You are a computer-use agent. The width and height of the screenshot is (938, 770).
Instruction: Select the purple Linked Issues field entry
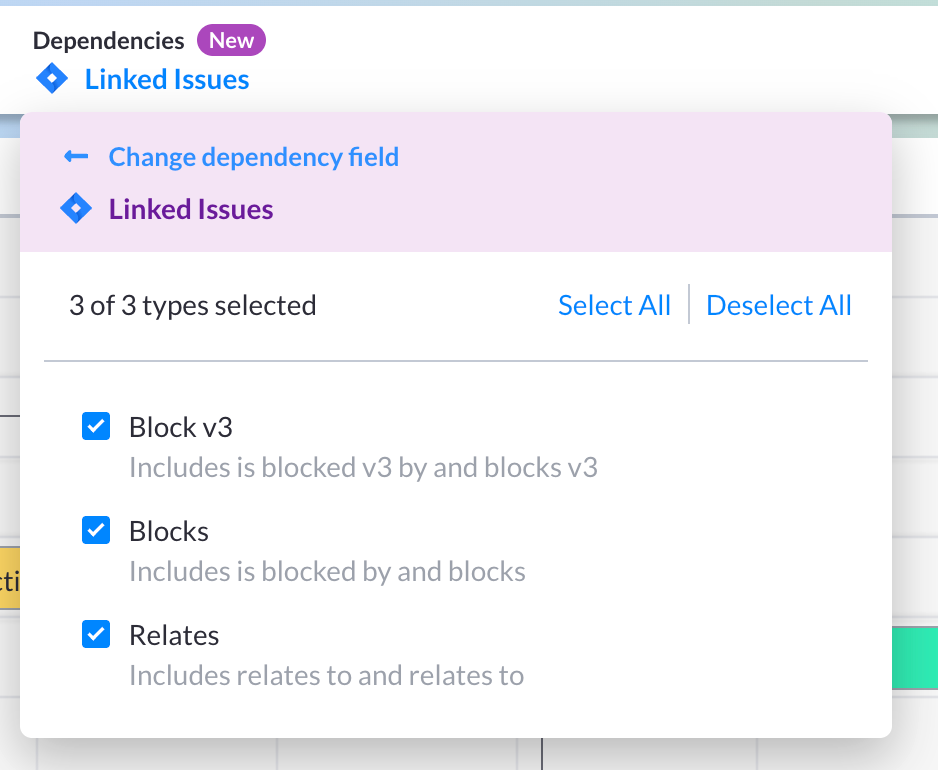[x=190, y=209]
